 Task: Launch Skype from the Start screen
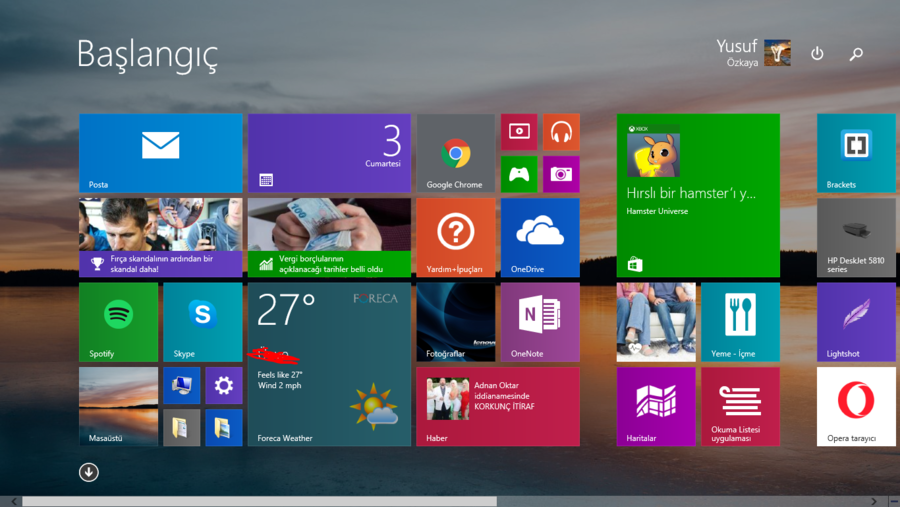click(x=203, y=321)
